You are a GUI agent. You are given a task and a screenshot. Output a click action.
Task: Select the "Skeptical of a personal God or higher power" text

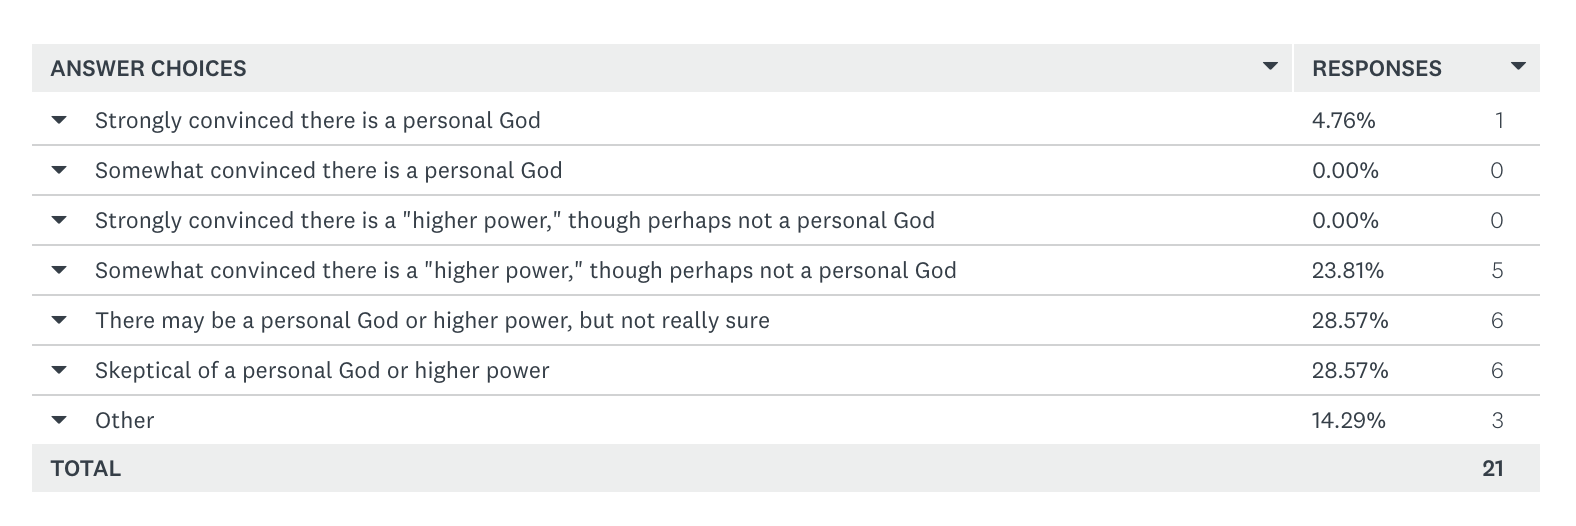click(322, 370)
